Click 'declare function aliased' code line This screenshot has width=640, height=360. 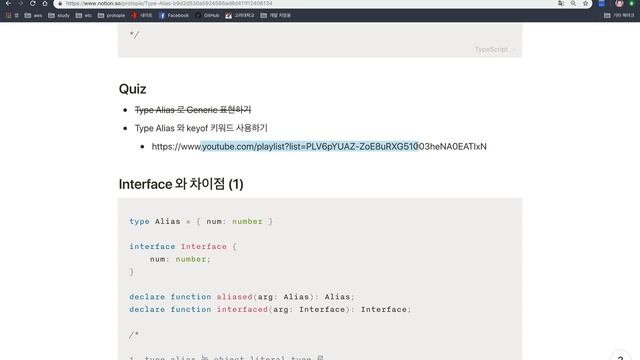point(242,297)
